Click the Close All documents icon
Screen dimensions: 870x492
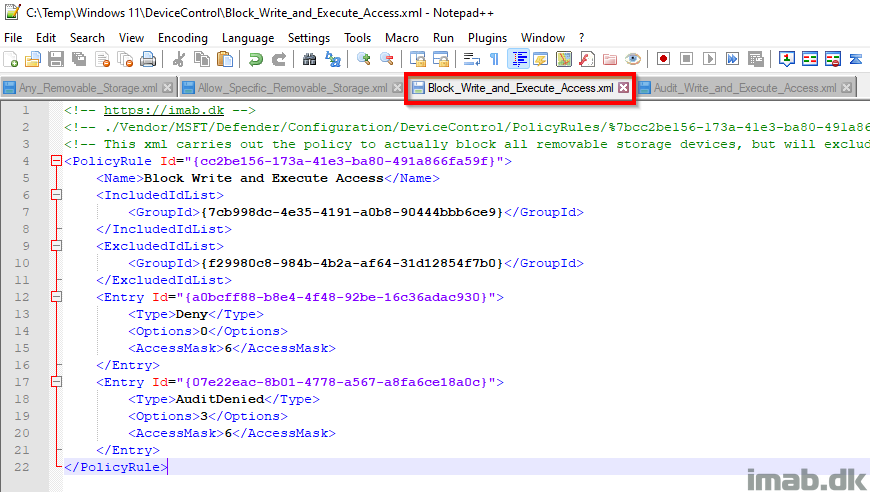[125, 59]
